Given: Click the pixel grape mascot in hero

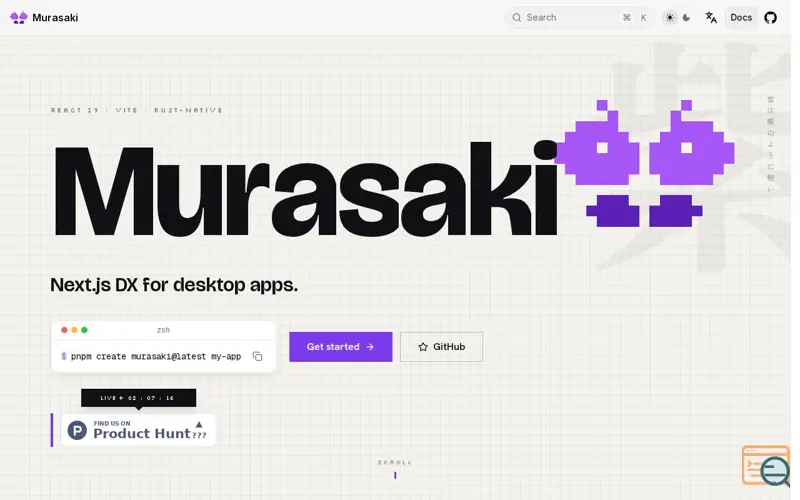Looking at the screenshot, I should [x=645, y=163].
